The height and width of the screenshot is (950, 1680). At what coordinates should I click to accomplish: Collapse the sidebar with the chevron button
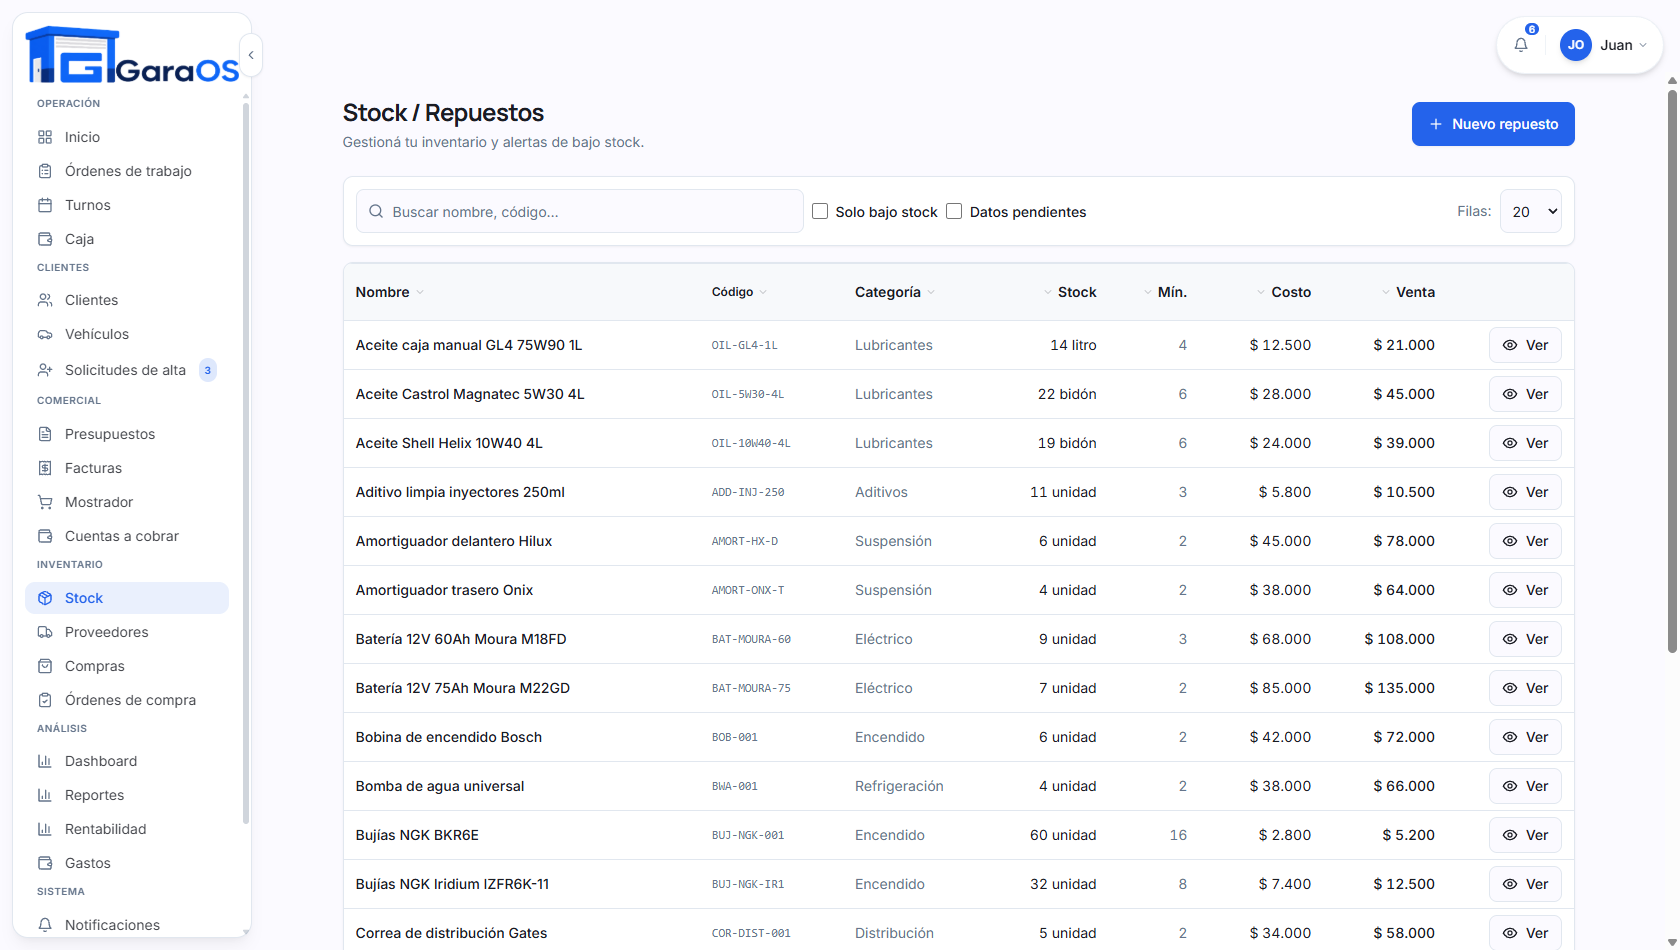(251, 55)
